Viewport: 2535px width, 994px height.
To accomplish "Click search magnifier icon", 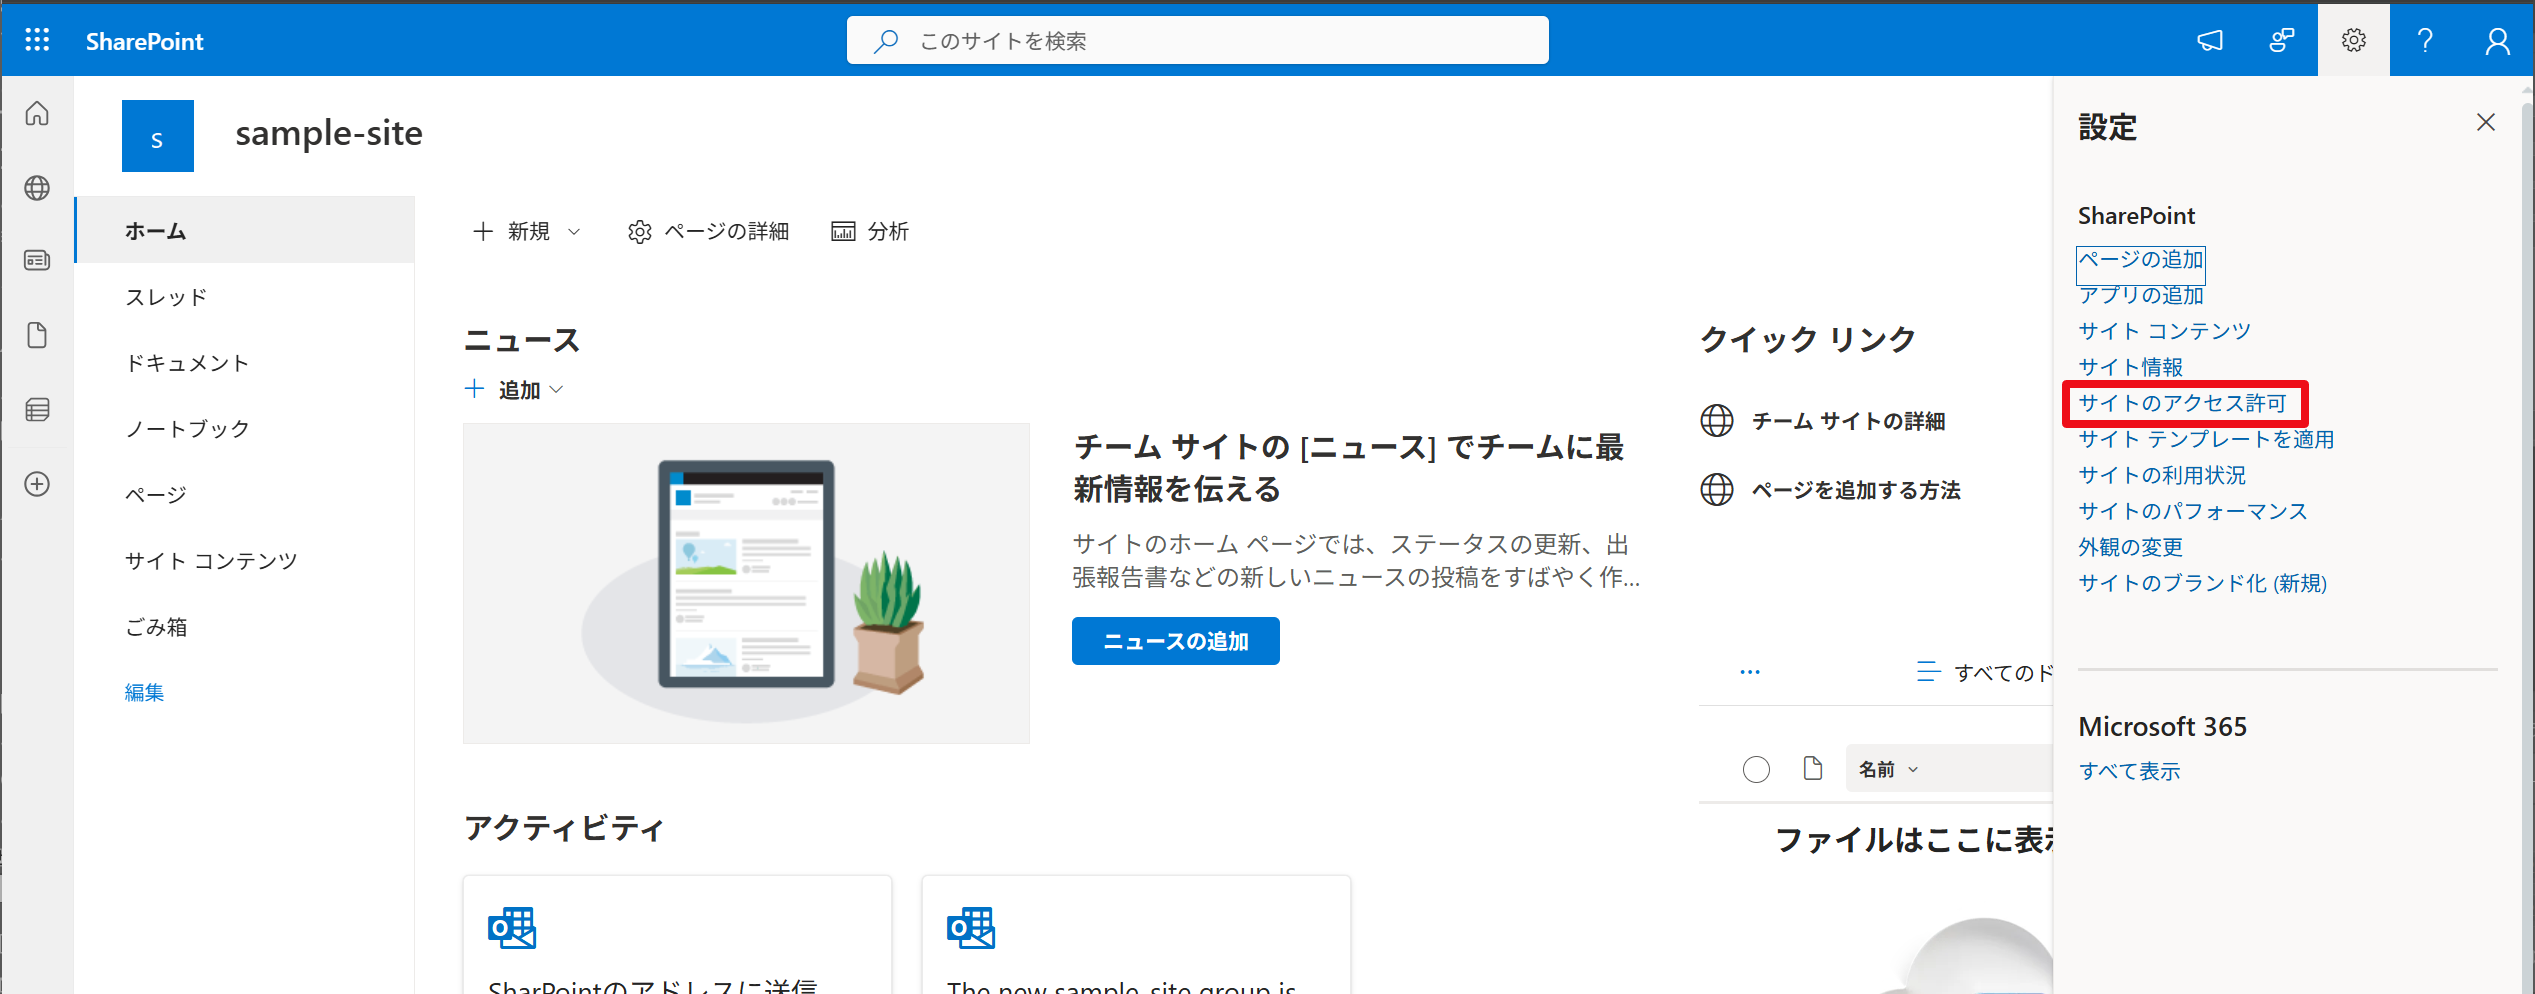I will tap(886, 41).
